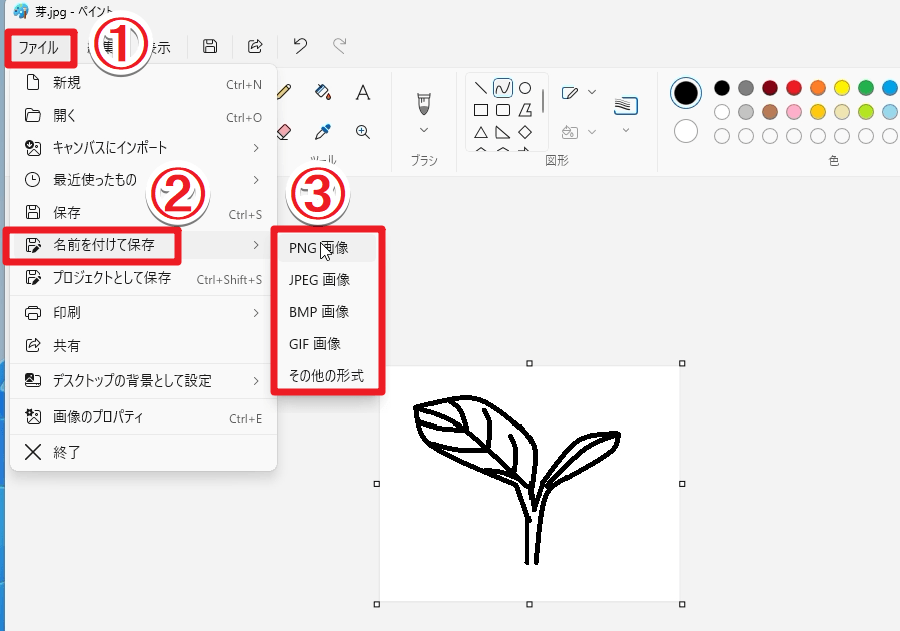900x631 pixels.
Task: Pick the yellow palette color
Action: coord(842,88)
